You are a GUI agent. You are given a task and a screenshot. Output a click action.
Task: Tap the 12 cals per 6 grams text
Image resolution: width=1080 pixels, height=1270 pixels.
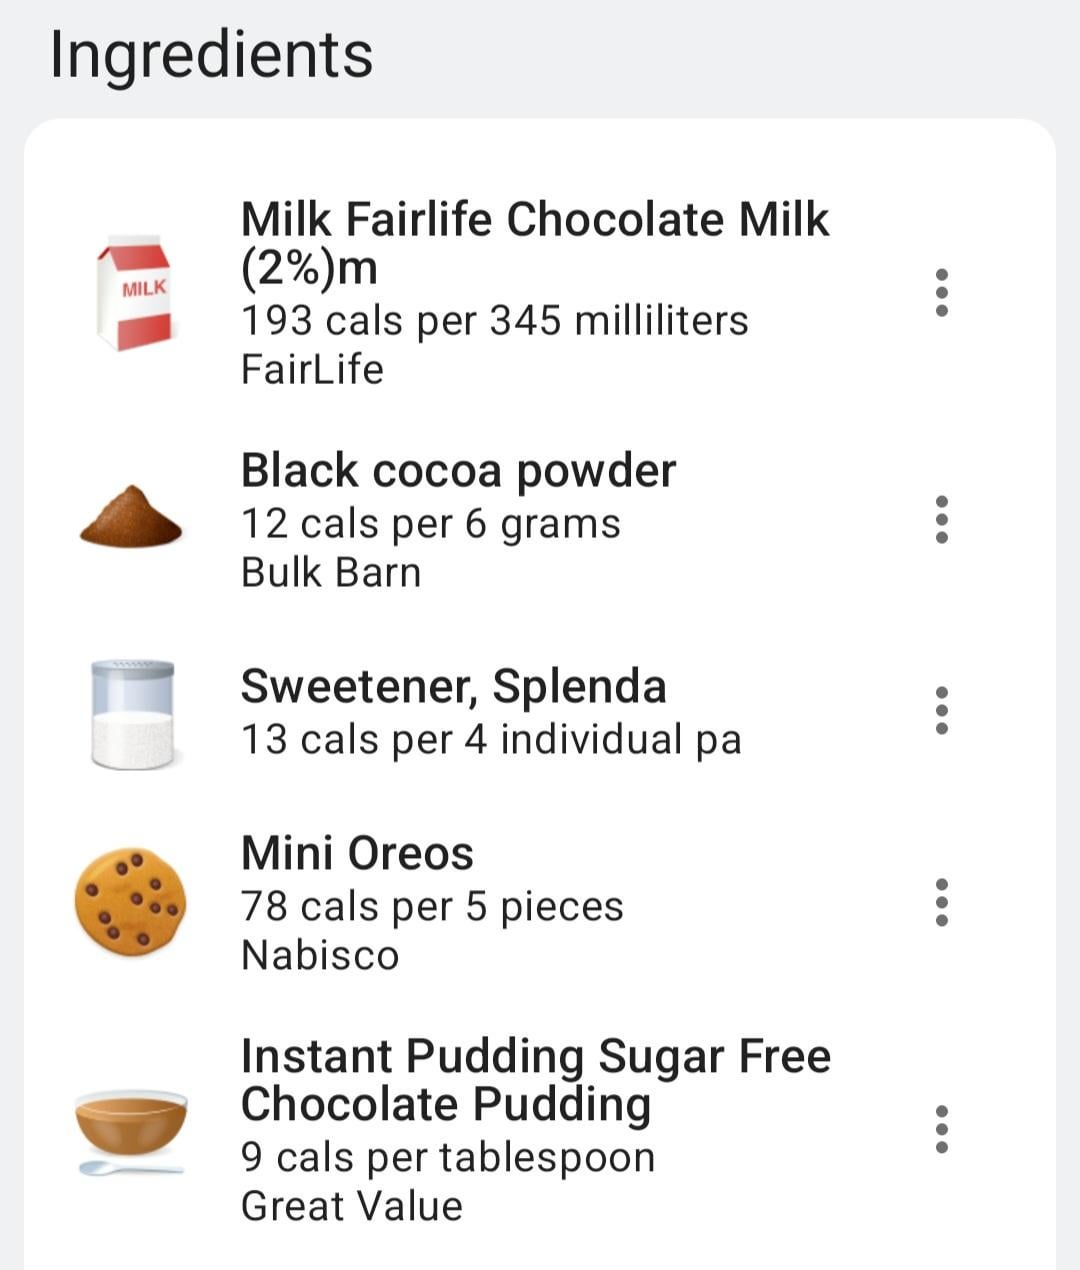point(430,524)
